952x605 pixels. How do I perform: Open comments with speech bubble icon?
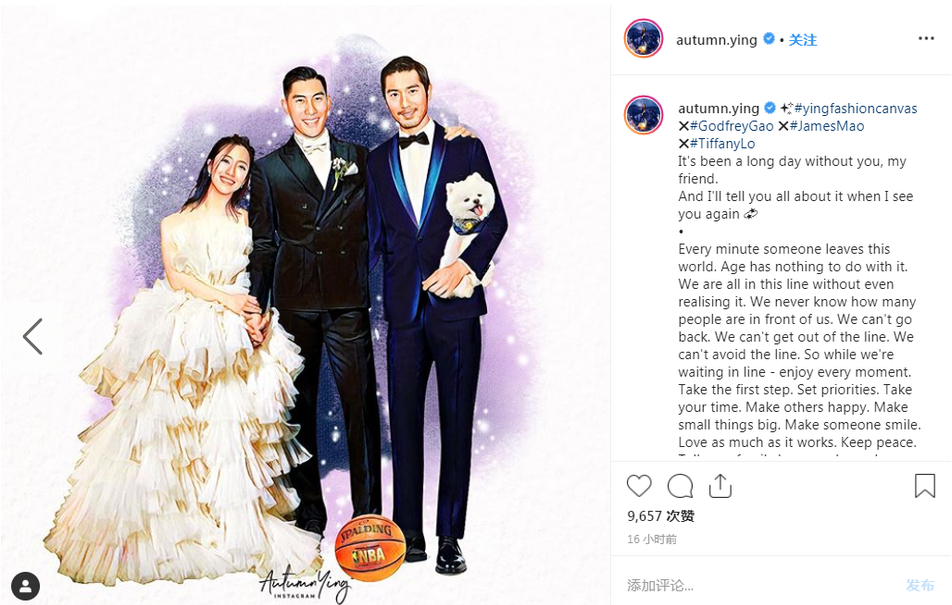point(680,486)
